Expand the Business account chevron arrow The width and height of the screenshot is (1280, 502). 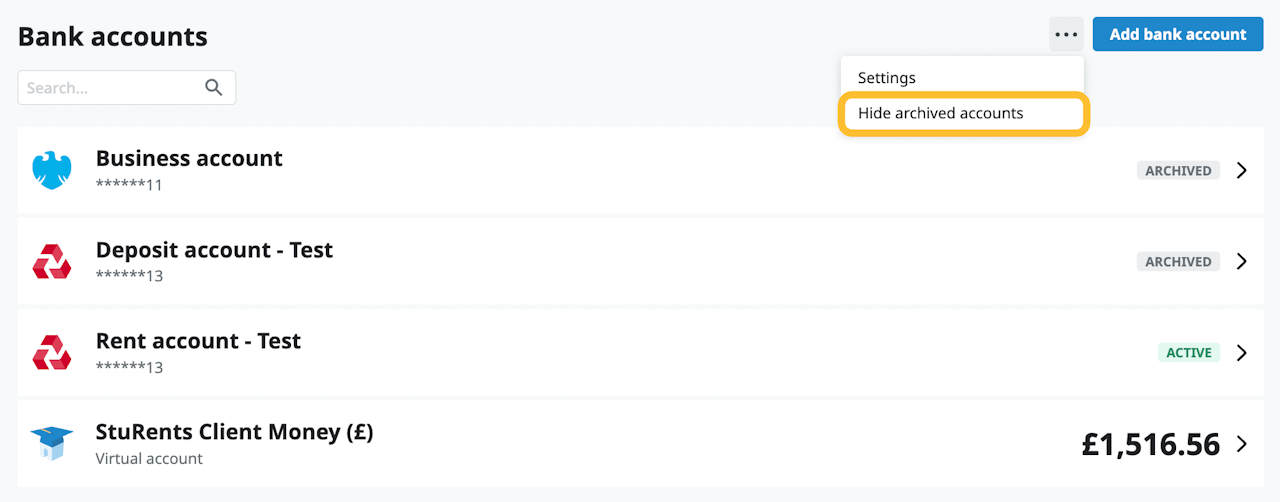pyautogui.click(x=1241, y=170)
